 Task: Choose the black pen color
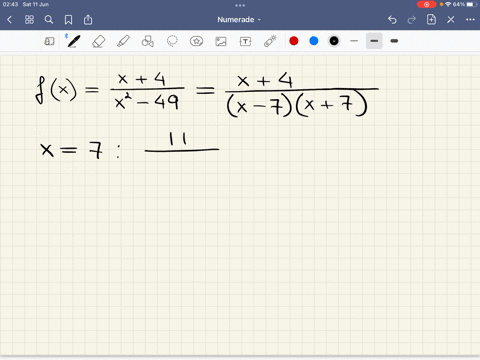(x=334, y=41)
